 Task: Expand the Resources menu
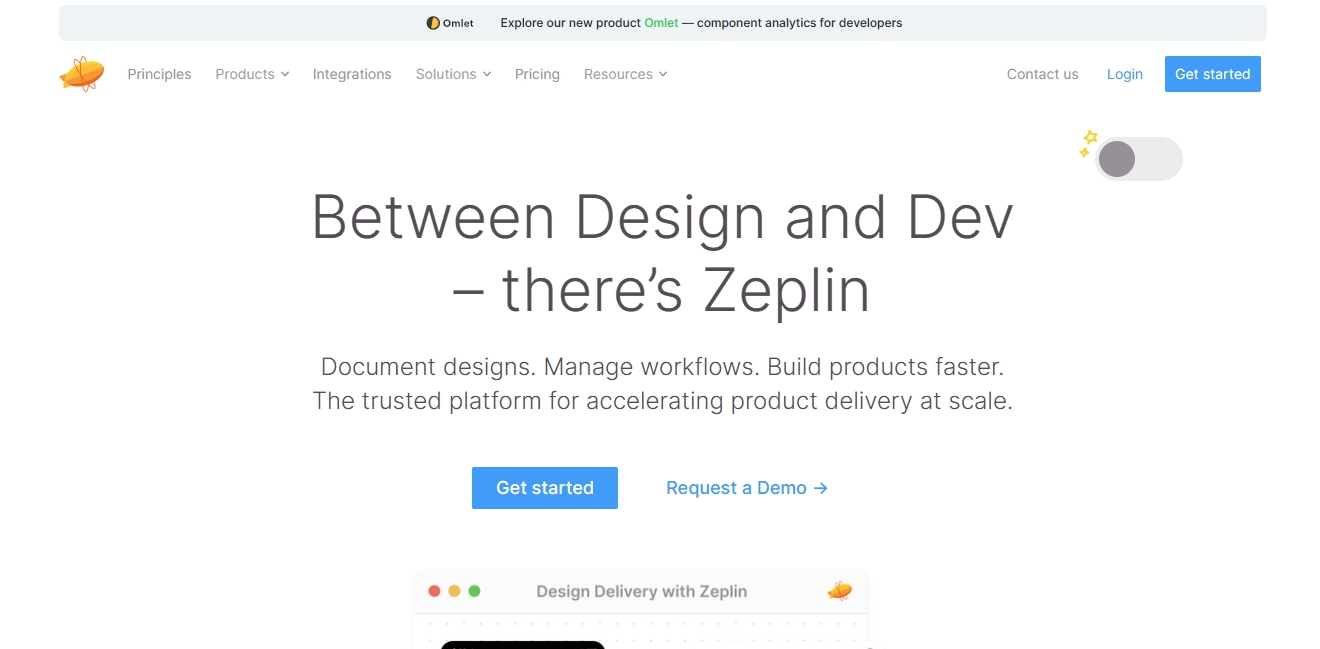(625, 74)
